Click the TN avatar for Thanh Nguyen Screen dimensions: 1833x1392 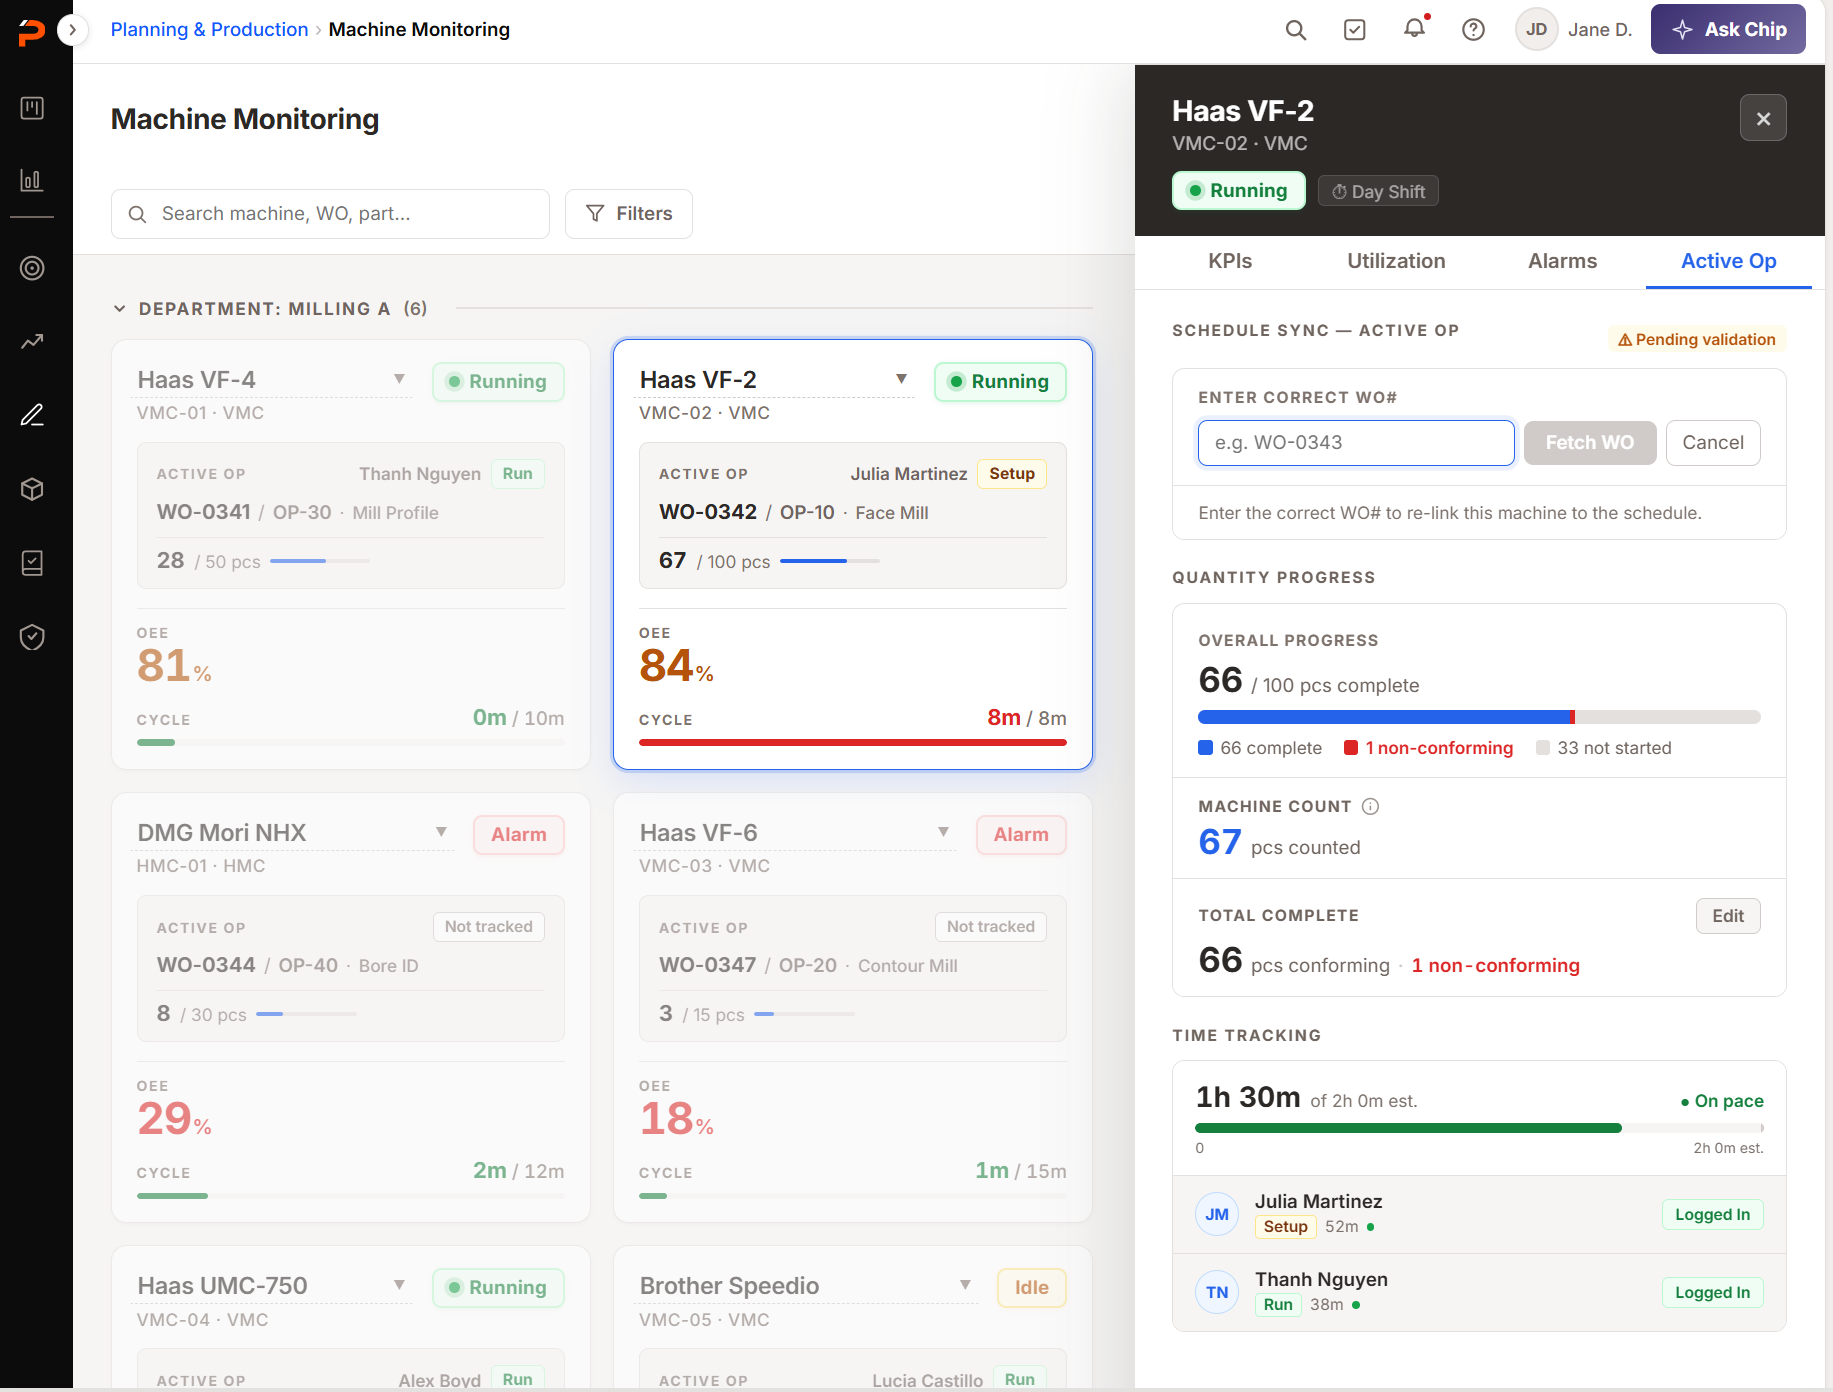1217,1292
